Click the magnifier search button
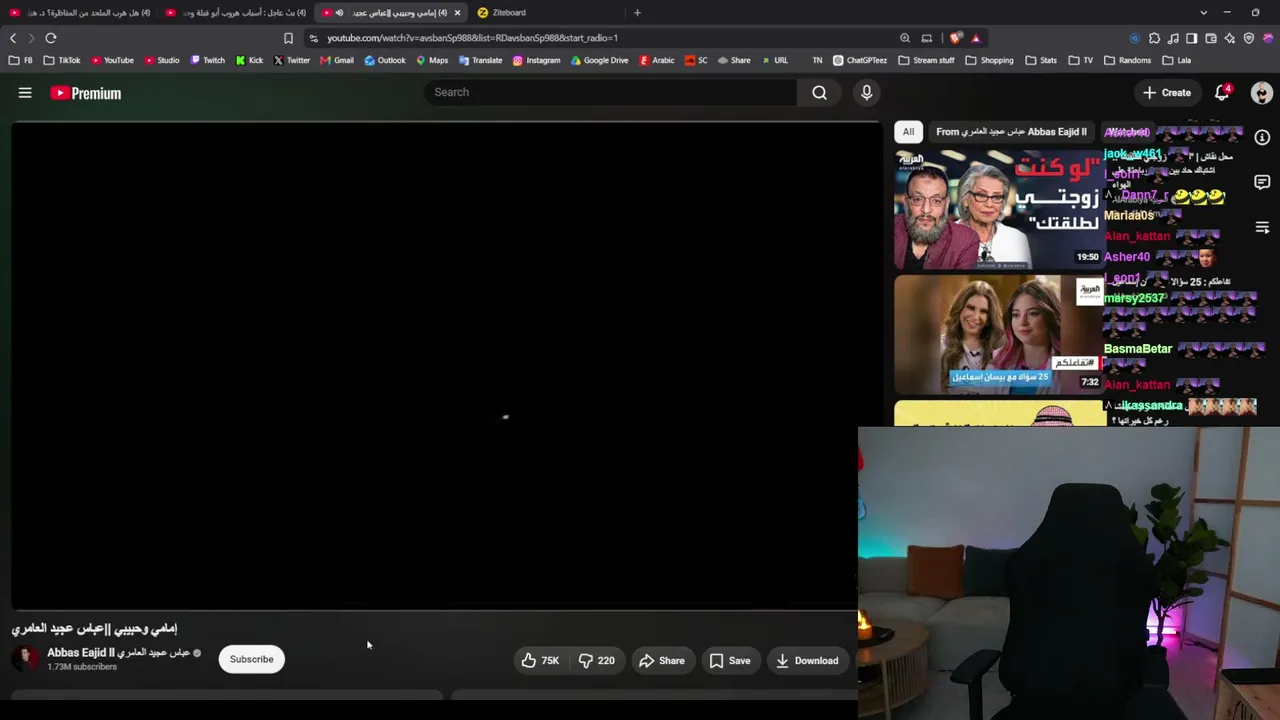Viewport: 1280px width, 720px height. point(819,92)
